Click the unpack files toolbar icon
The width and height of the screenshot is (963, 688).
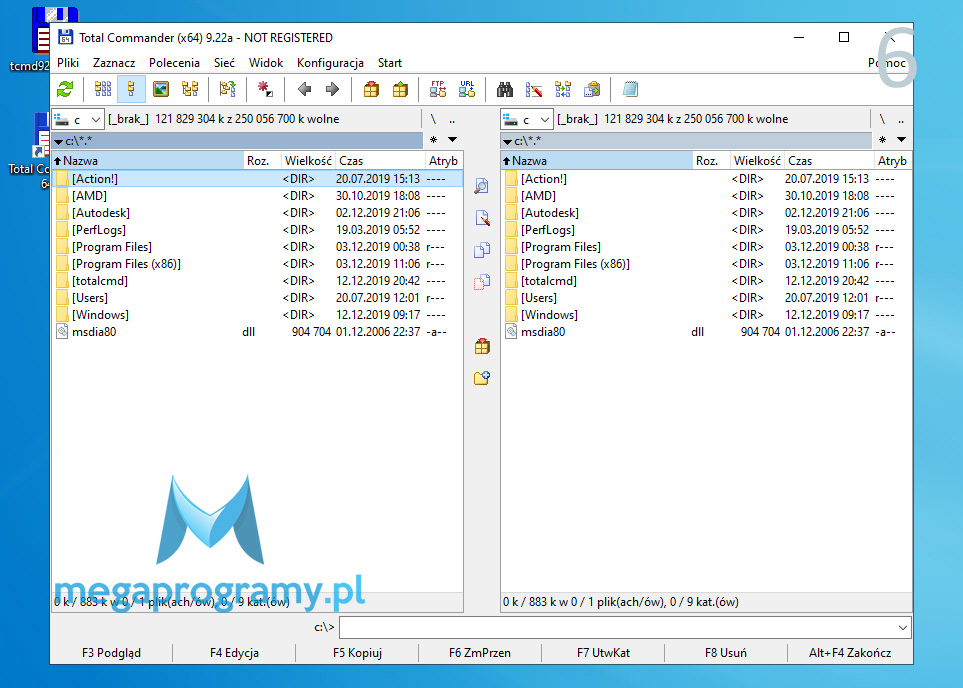pos(400,90)
